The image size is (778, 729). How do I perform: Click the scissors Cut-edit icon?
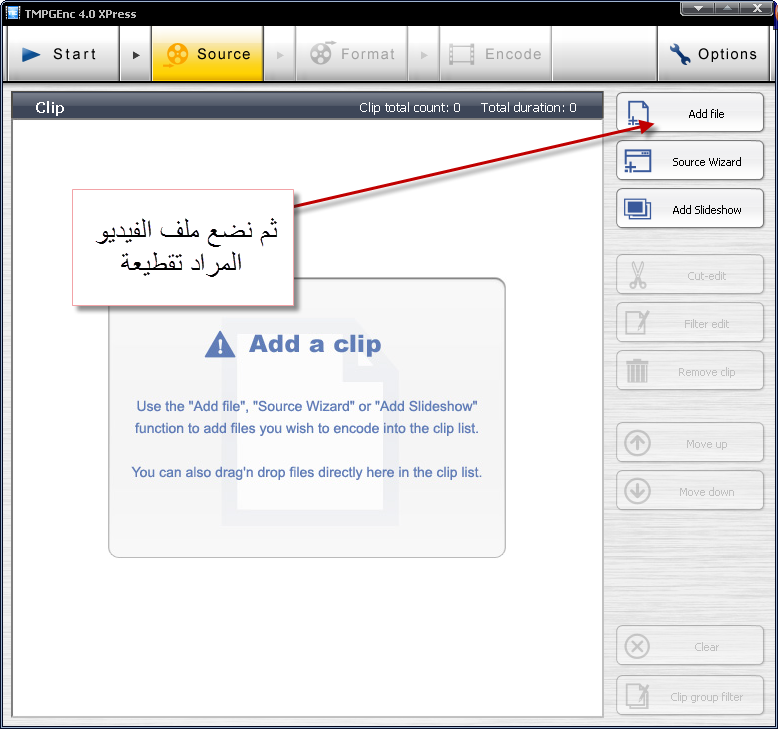click(x=638, y=275)
